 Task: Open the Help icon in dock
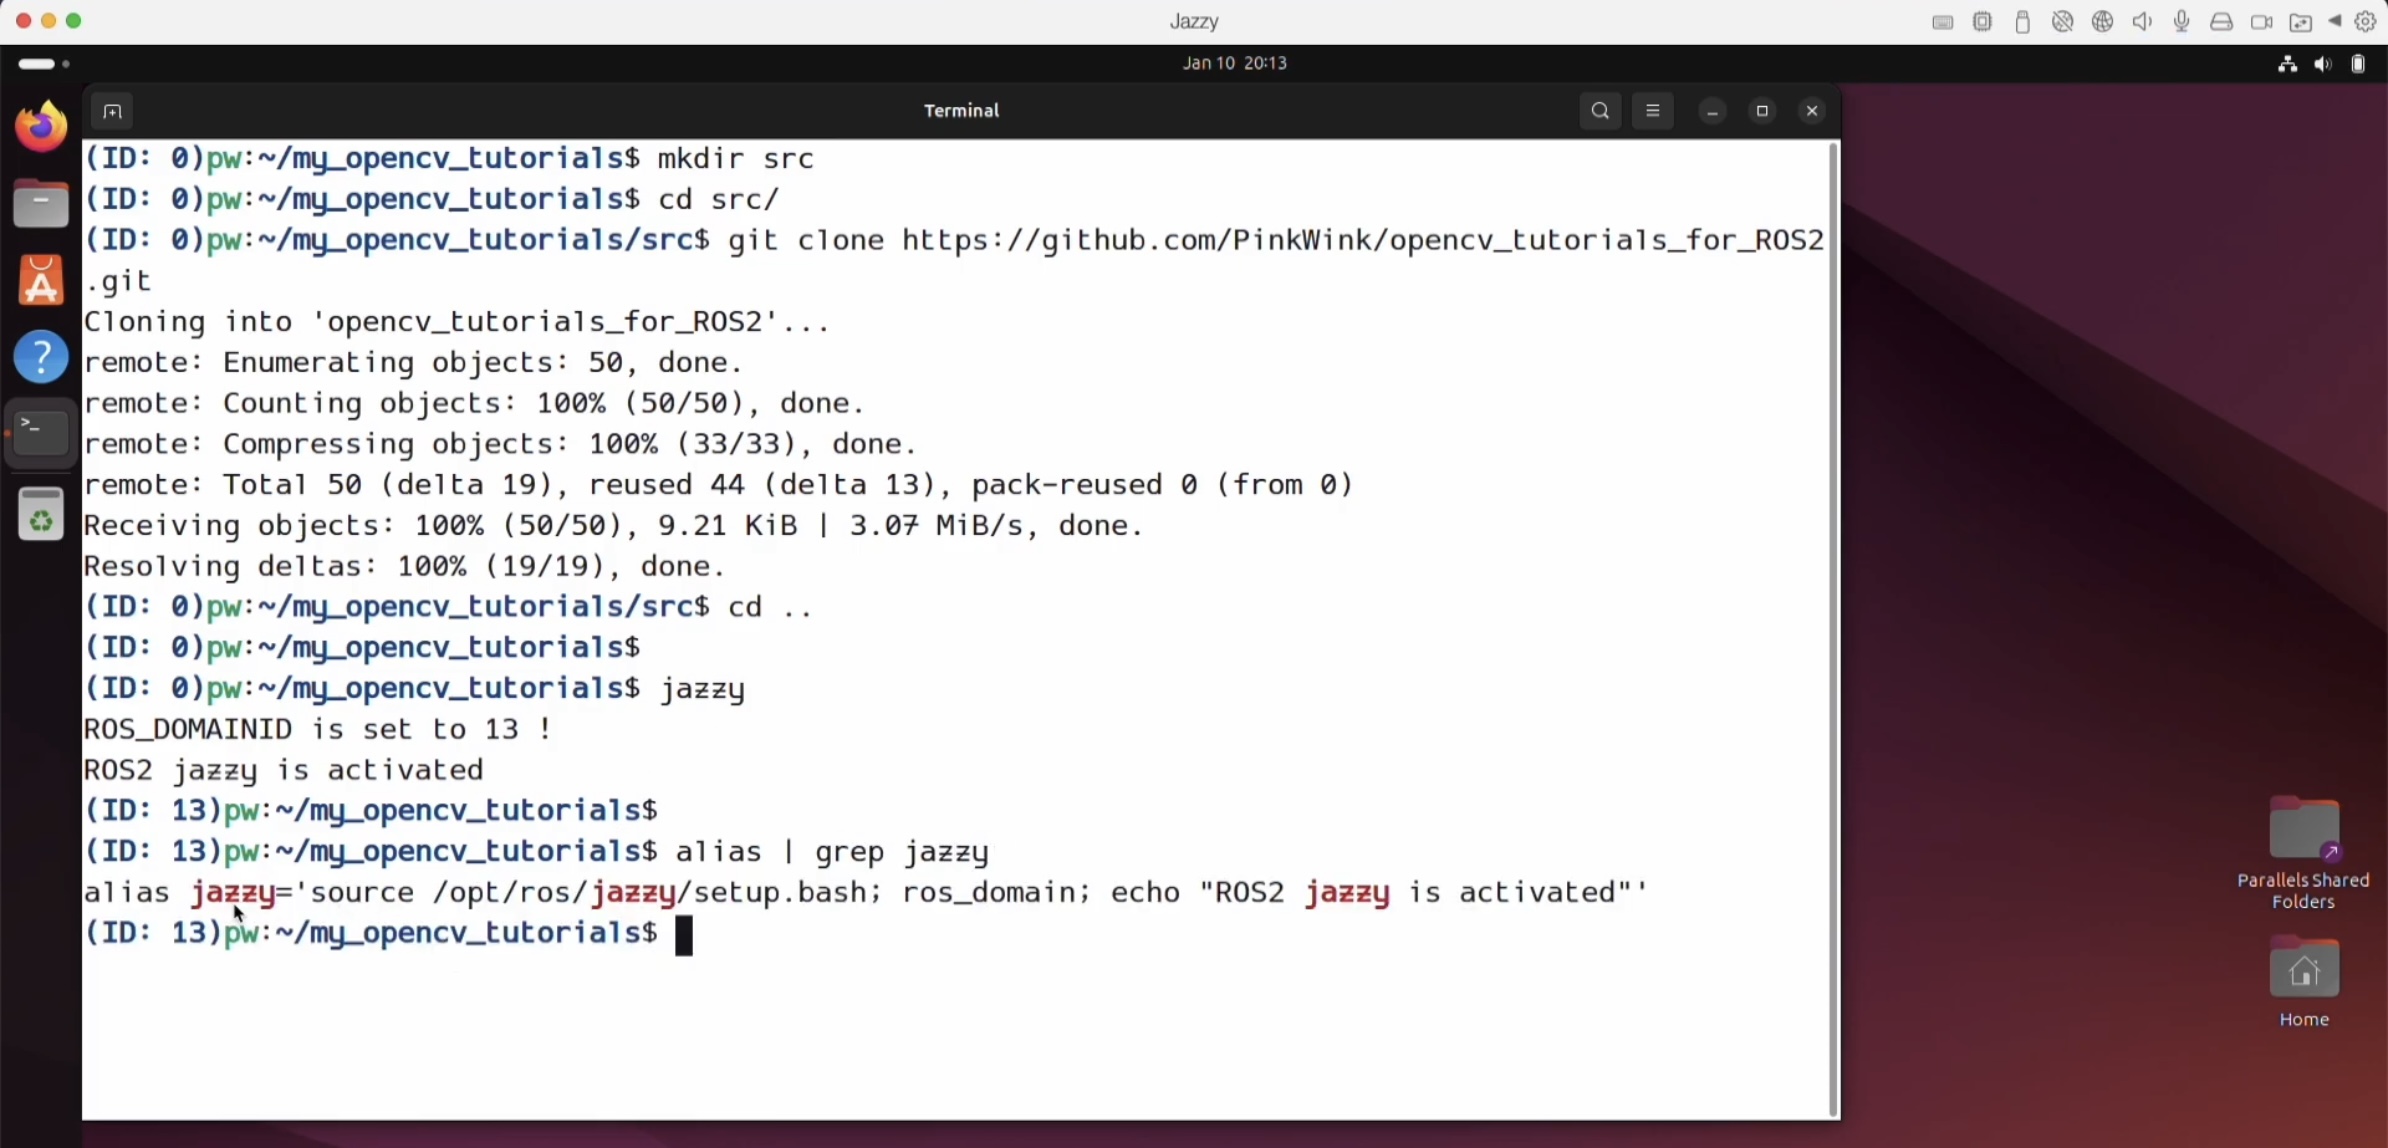pos(41,357)
